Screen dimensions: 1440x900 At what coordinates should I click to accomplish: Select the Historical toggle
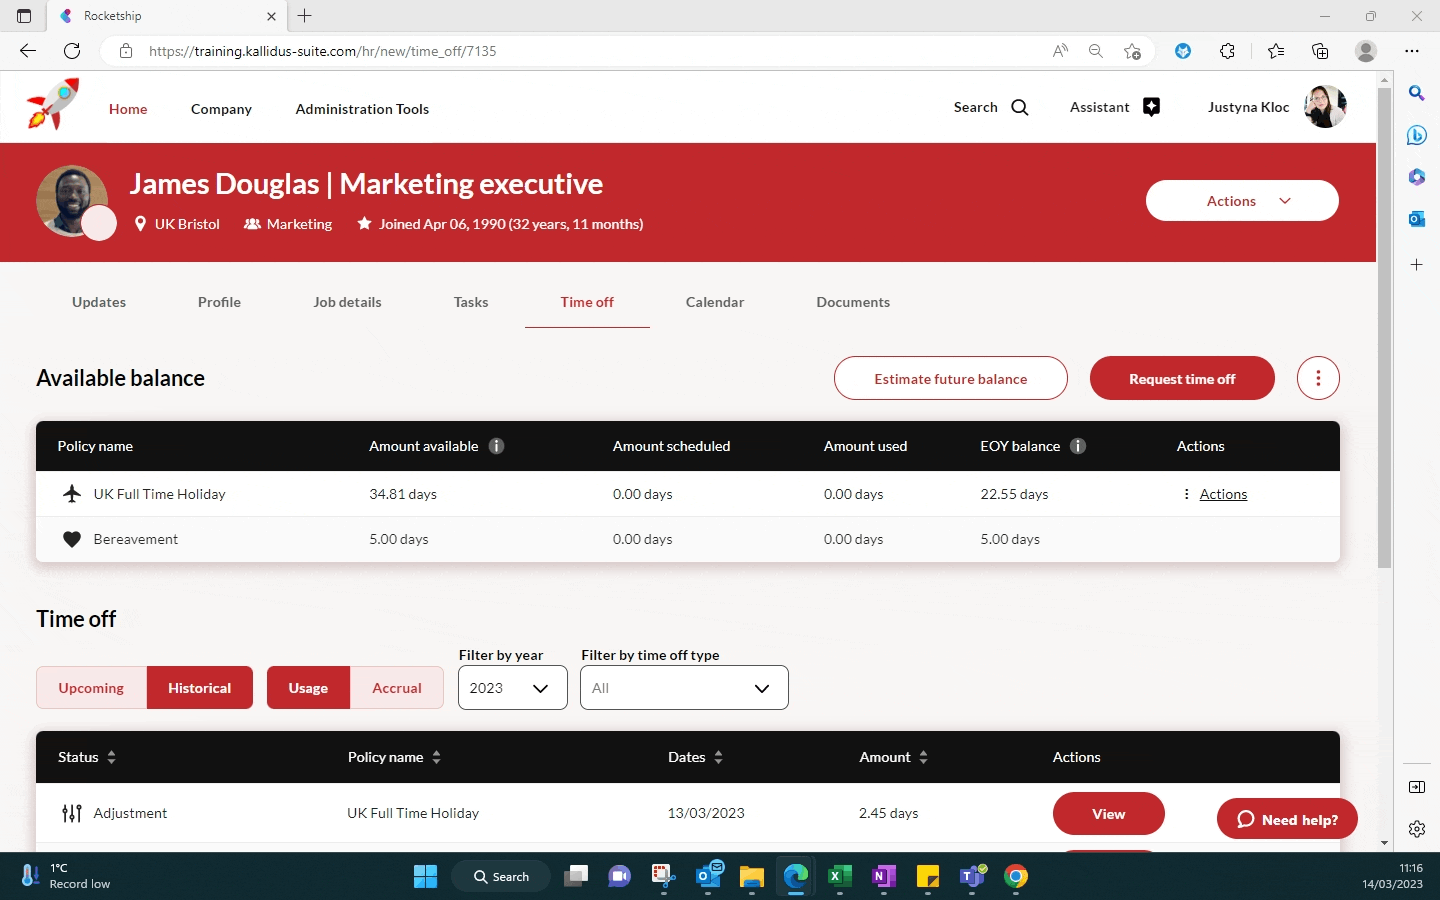point(199,688)
